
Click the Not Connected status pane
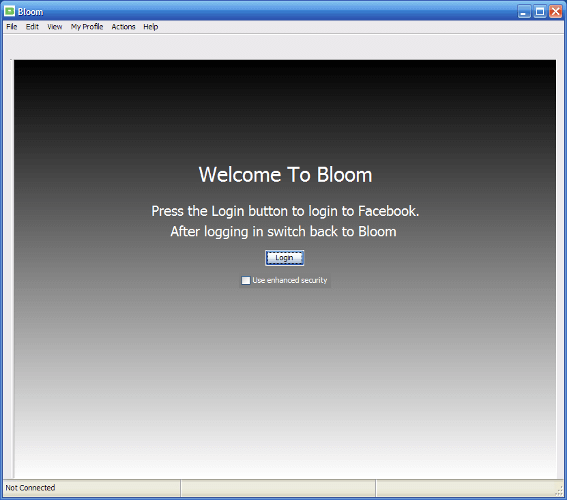(x=91, y=488)
